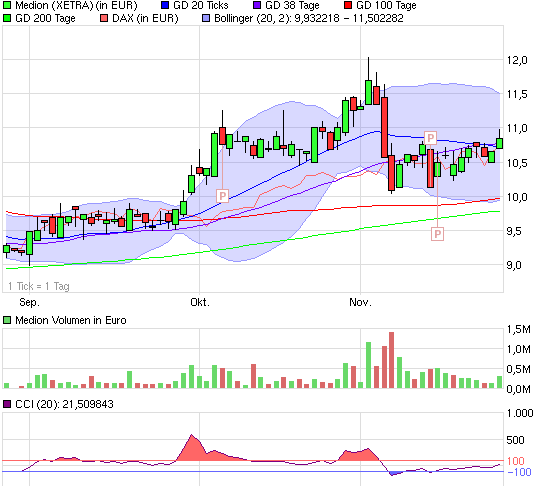Click the 500 CCI axis label

point(515,440)
